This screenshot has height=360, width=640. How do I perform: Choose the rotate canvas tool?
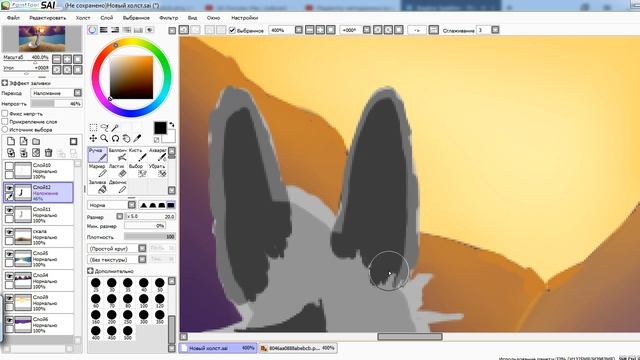(115, 138)
